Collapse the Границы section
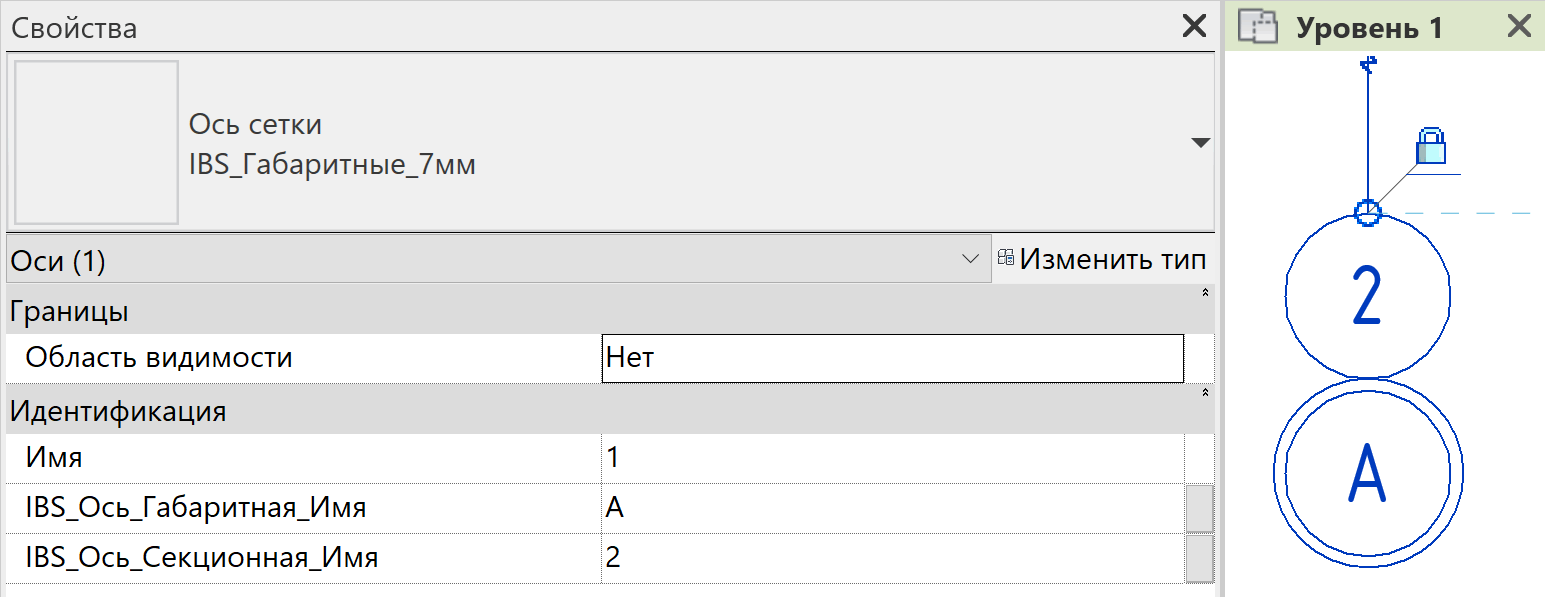This screenshot has width=1545, height=597. [x=1204, y=292]
